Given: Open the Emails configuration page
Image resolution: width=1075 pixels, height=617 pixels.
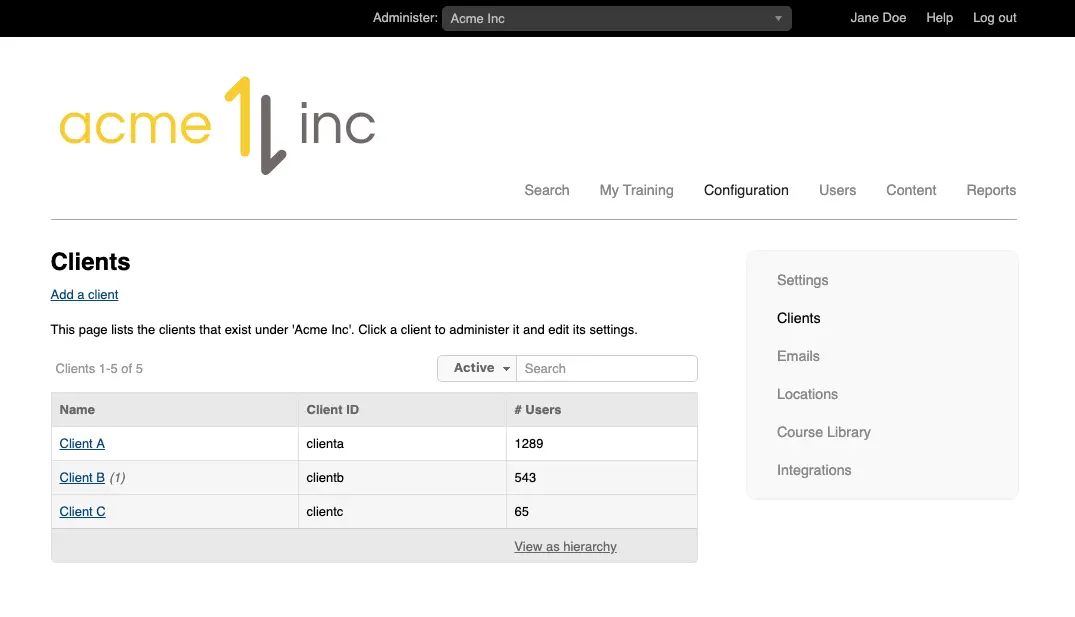Looking at the screenshot, I should click(x=798, y=356).
